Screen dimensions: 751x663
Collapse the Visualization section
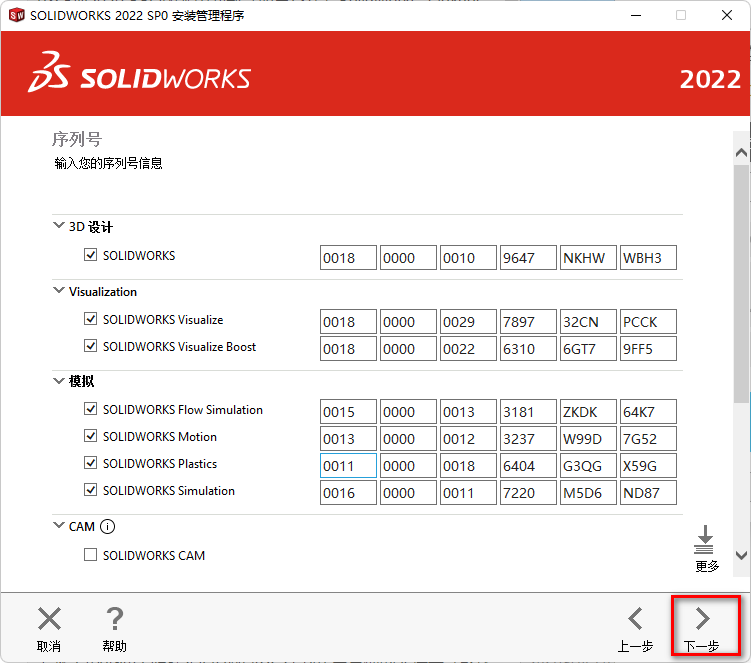[x=58, y=291]
